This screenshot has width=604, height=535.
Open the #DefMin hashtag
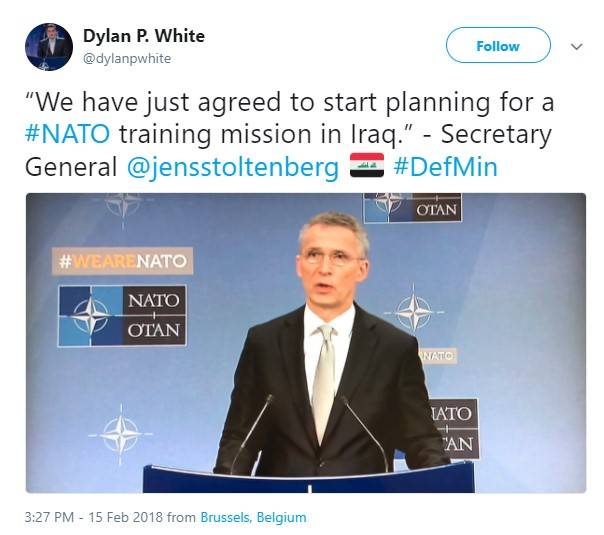pyautogui.click(x=445, y=167)
